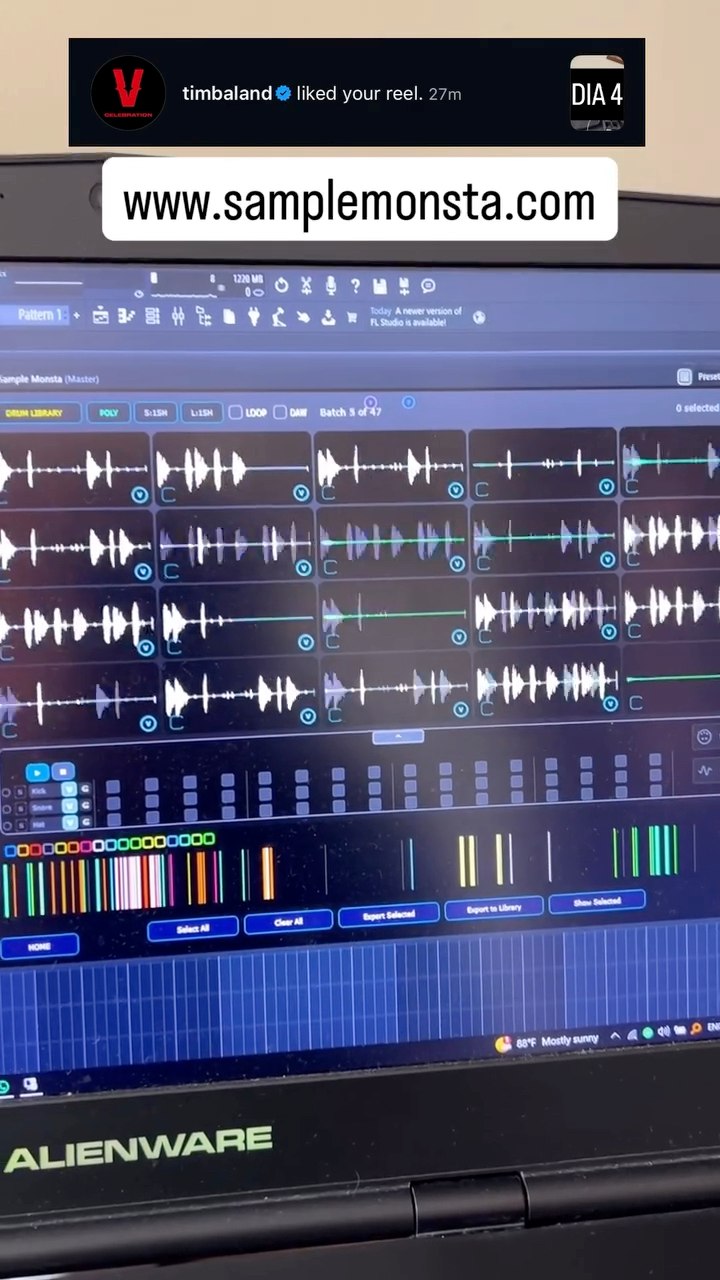Image resolution: width=720 pixels, height=1280 pixels.
Task: Pick the last green color swatch in row
Action: point(209,838)
